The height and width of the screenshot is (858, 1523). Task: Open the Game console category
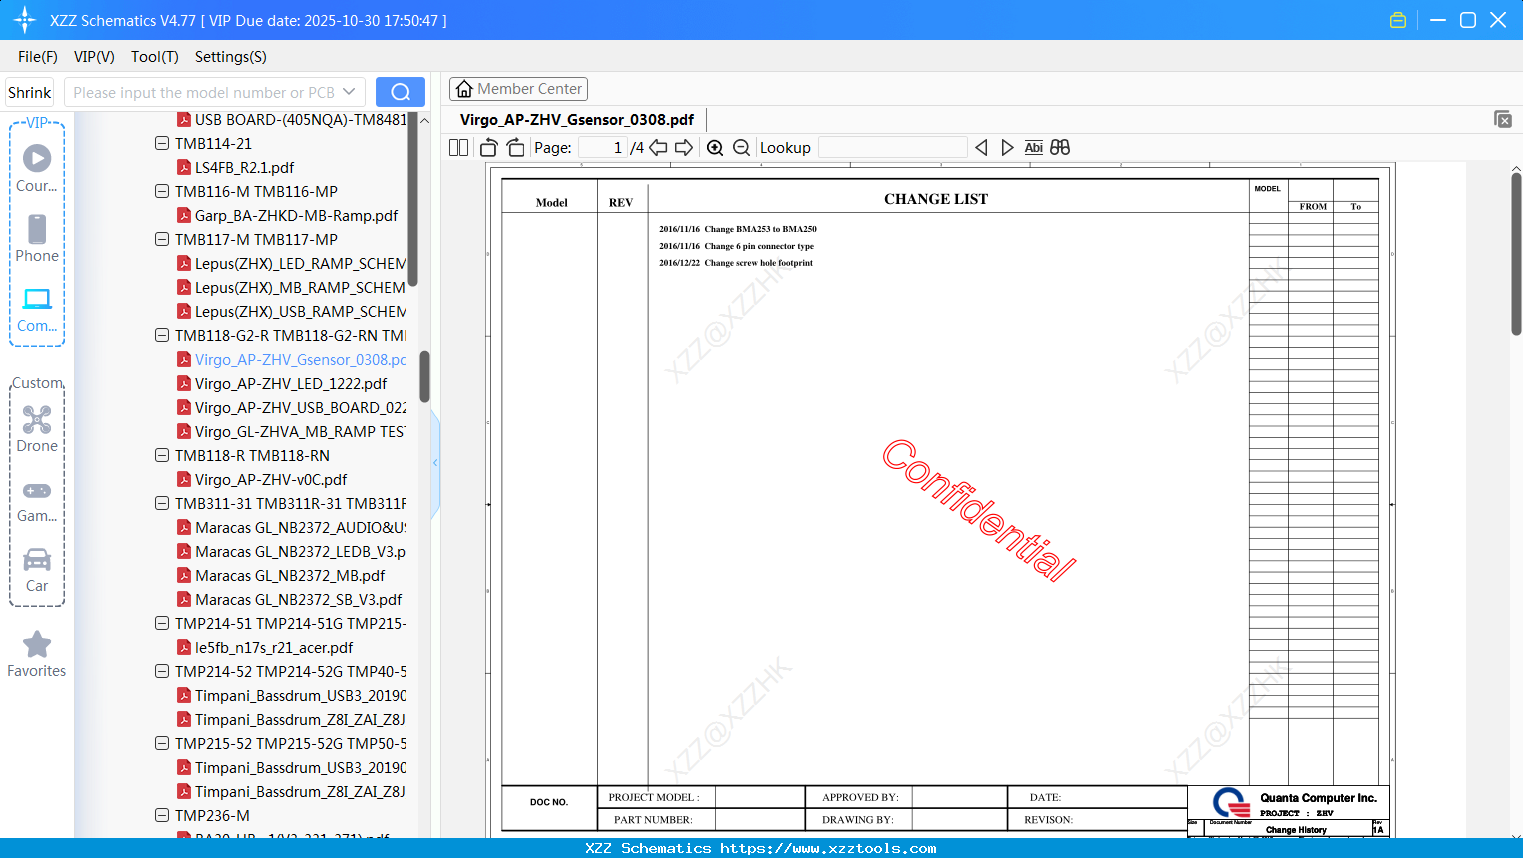pos(37,500)
